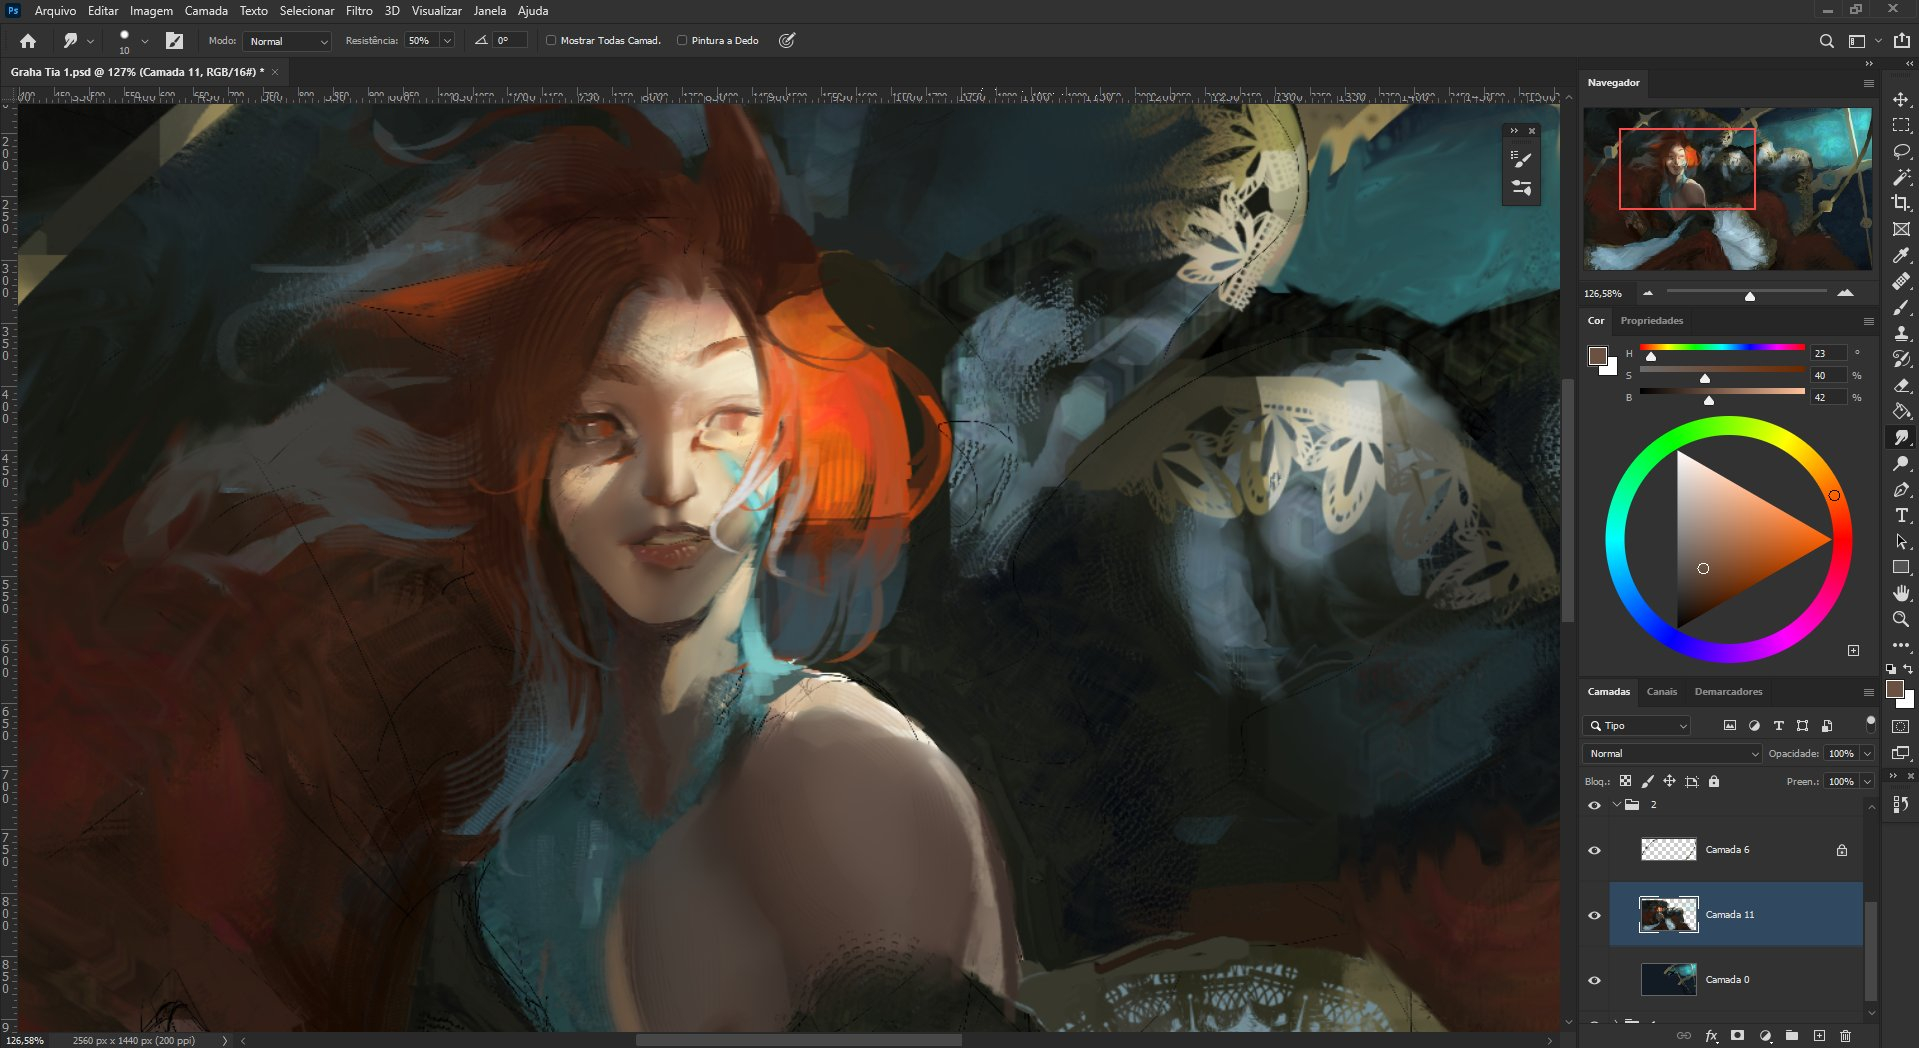Select the Camada 0 layer thumbnail
Viewport: 1919px width, 1048px height.
1668,979
